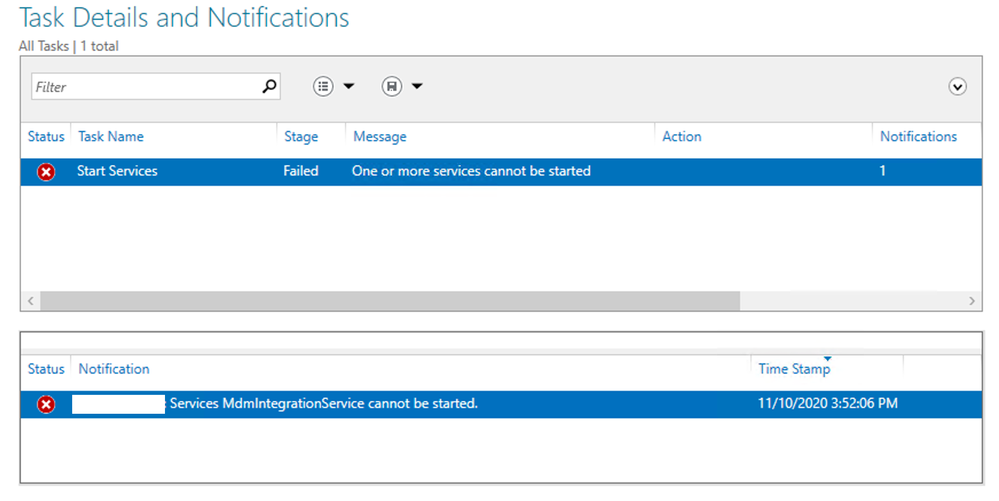999x501 pixels.
Task: Type in the Filter text field
Action: tap(145, 87)
